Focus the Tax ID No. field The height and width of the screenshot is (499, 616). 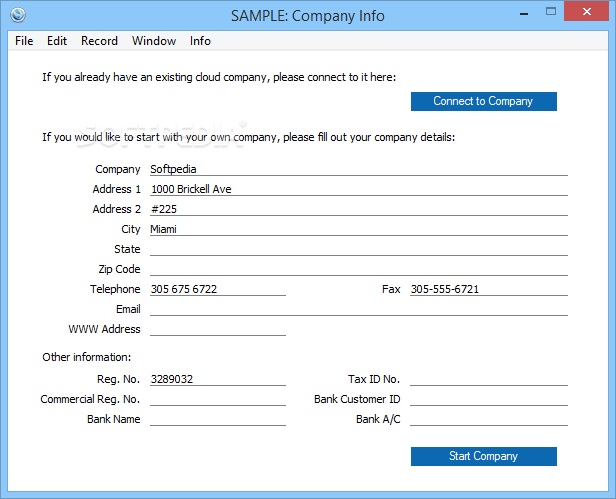[489, 380]
